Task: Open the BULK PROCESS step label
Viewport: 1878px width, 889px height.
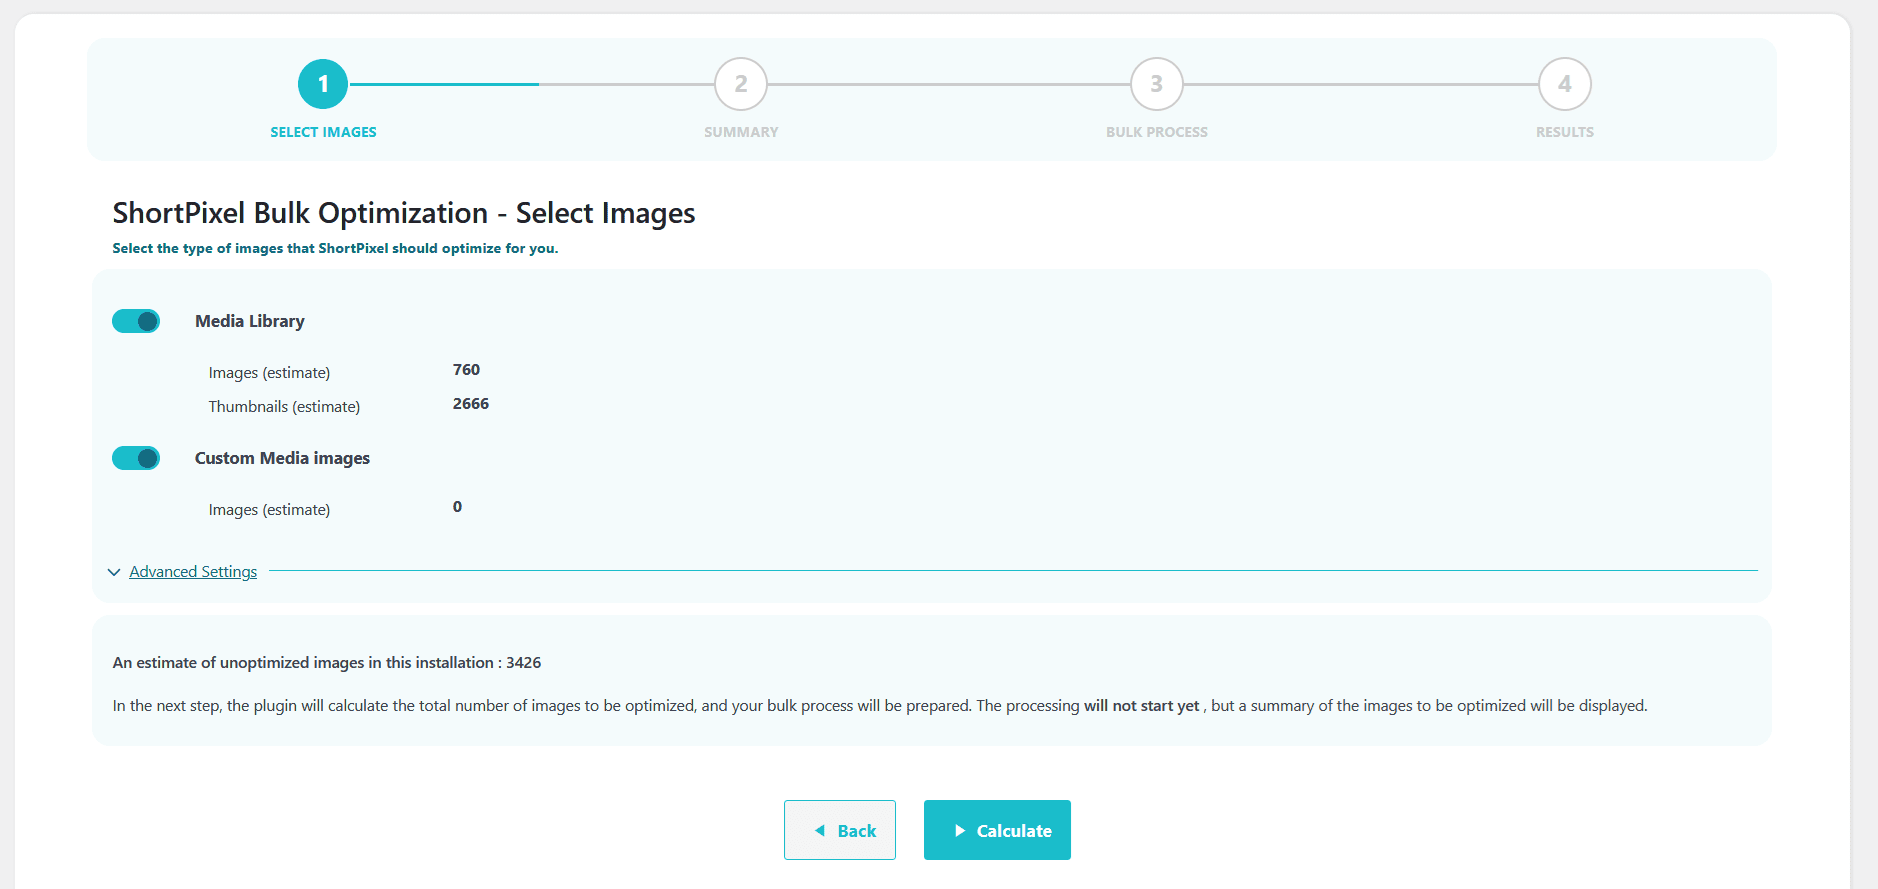Action: (1157, 132)
